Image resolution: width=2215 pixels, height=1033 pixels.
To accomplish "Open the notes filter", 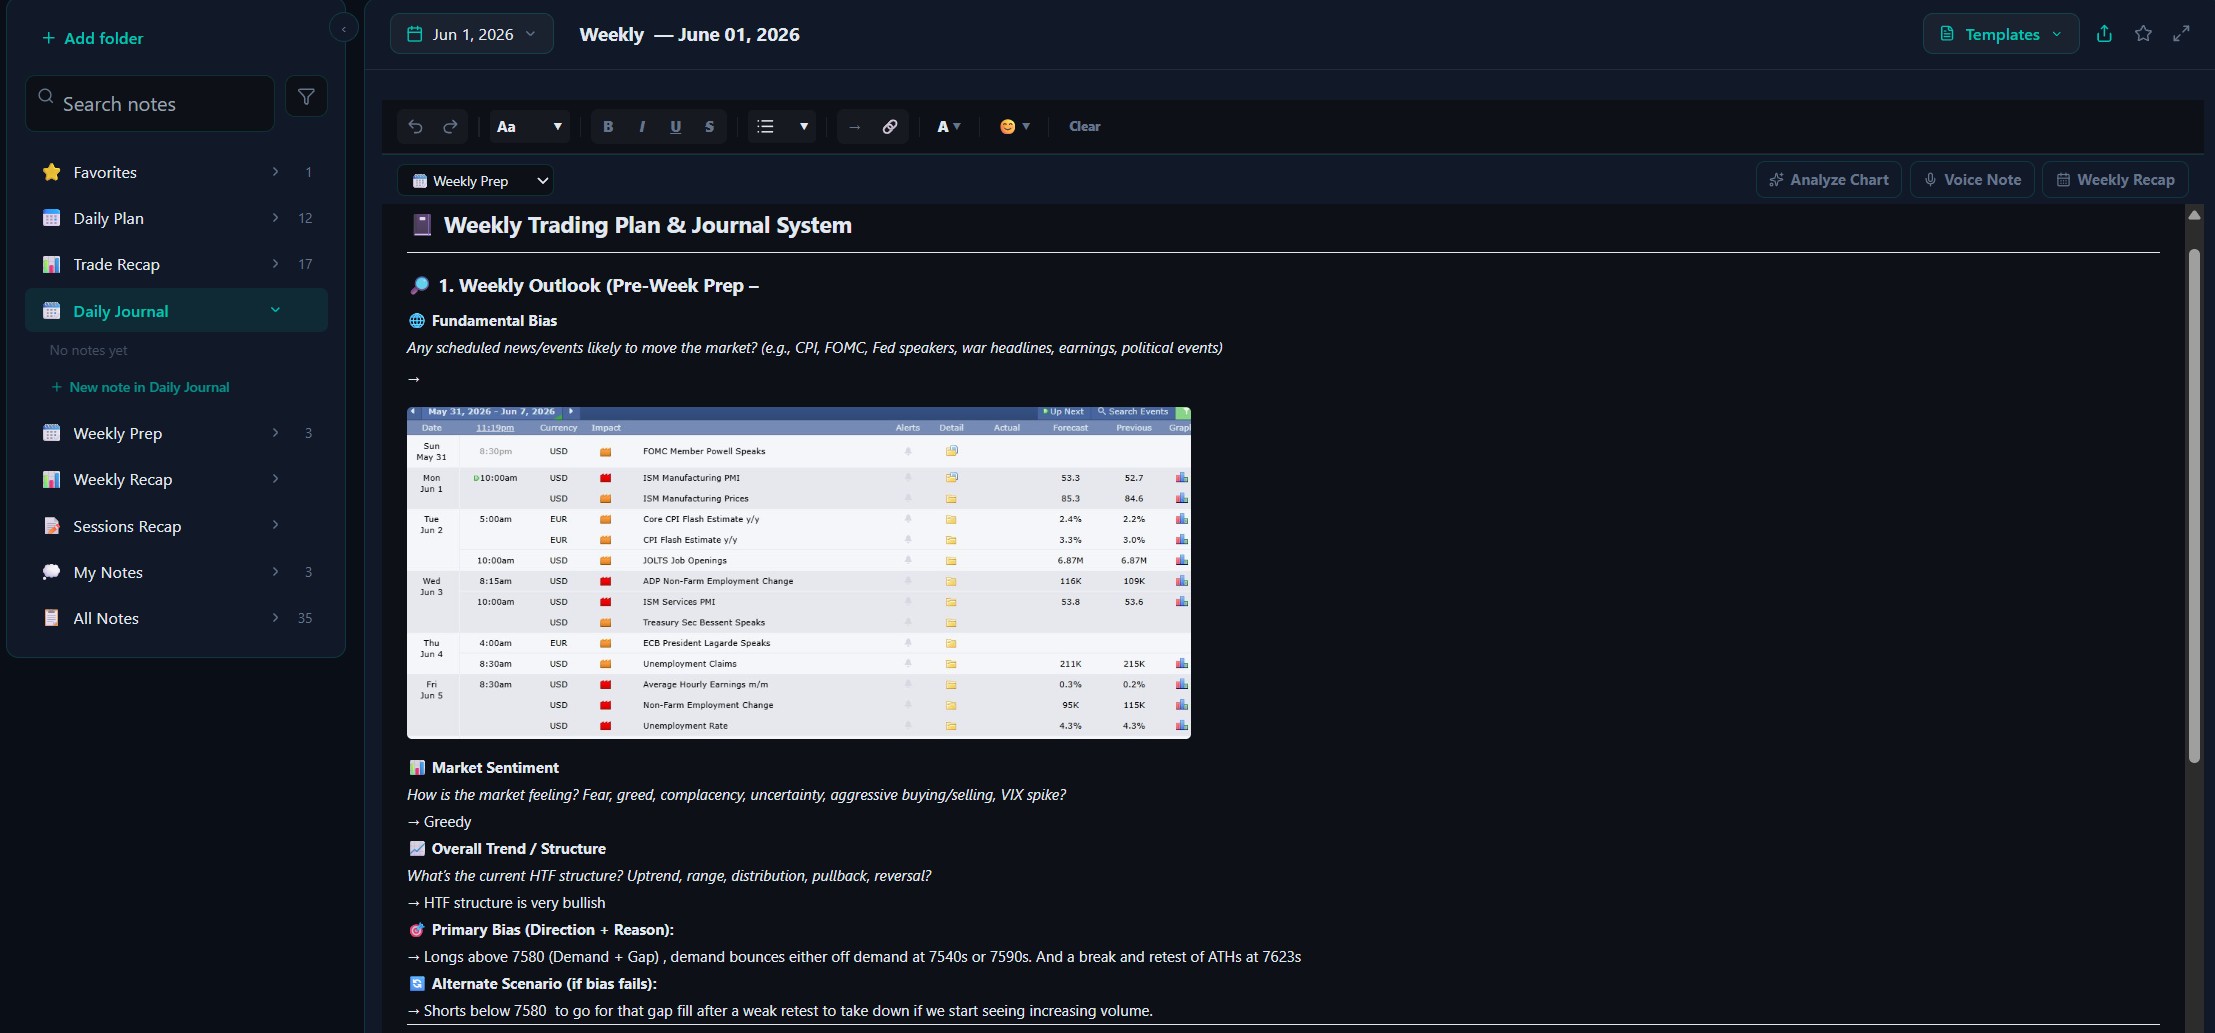I will pos(307,97).
